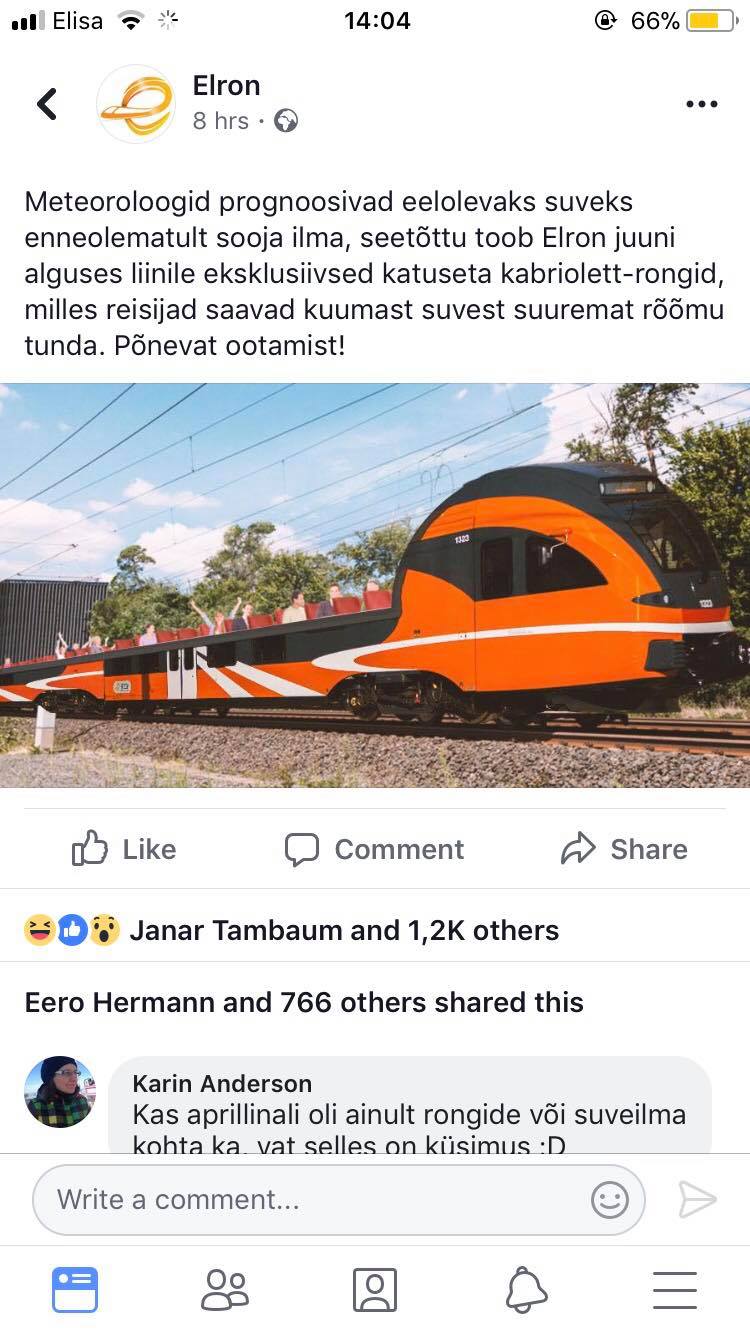Screen dimensions: 750x1334
Task: Tap the Comment button
Action: [x=374, y=849]
